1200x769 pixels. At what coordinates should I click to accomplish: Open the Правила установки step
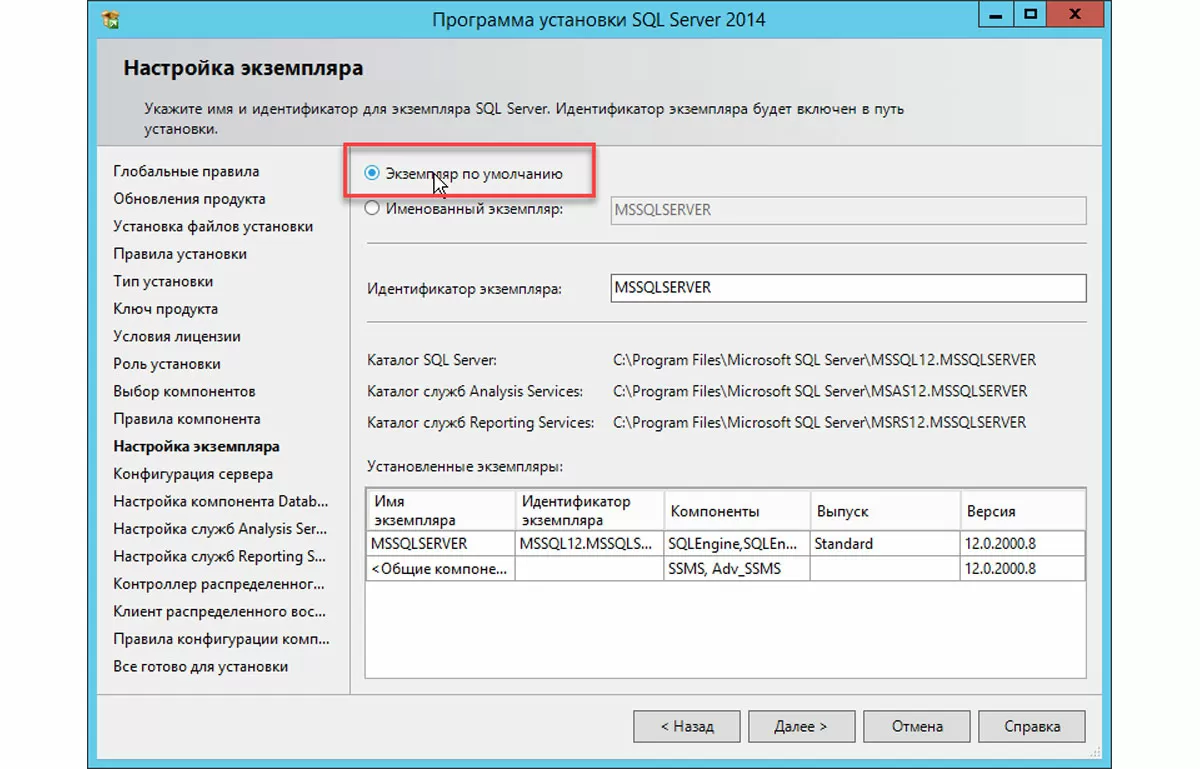[x=180, y=254]
